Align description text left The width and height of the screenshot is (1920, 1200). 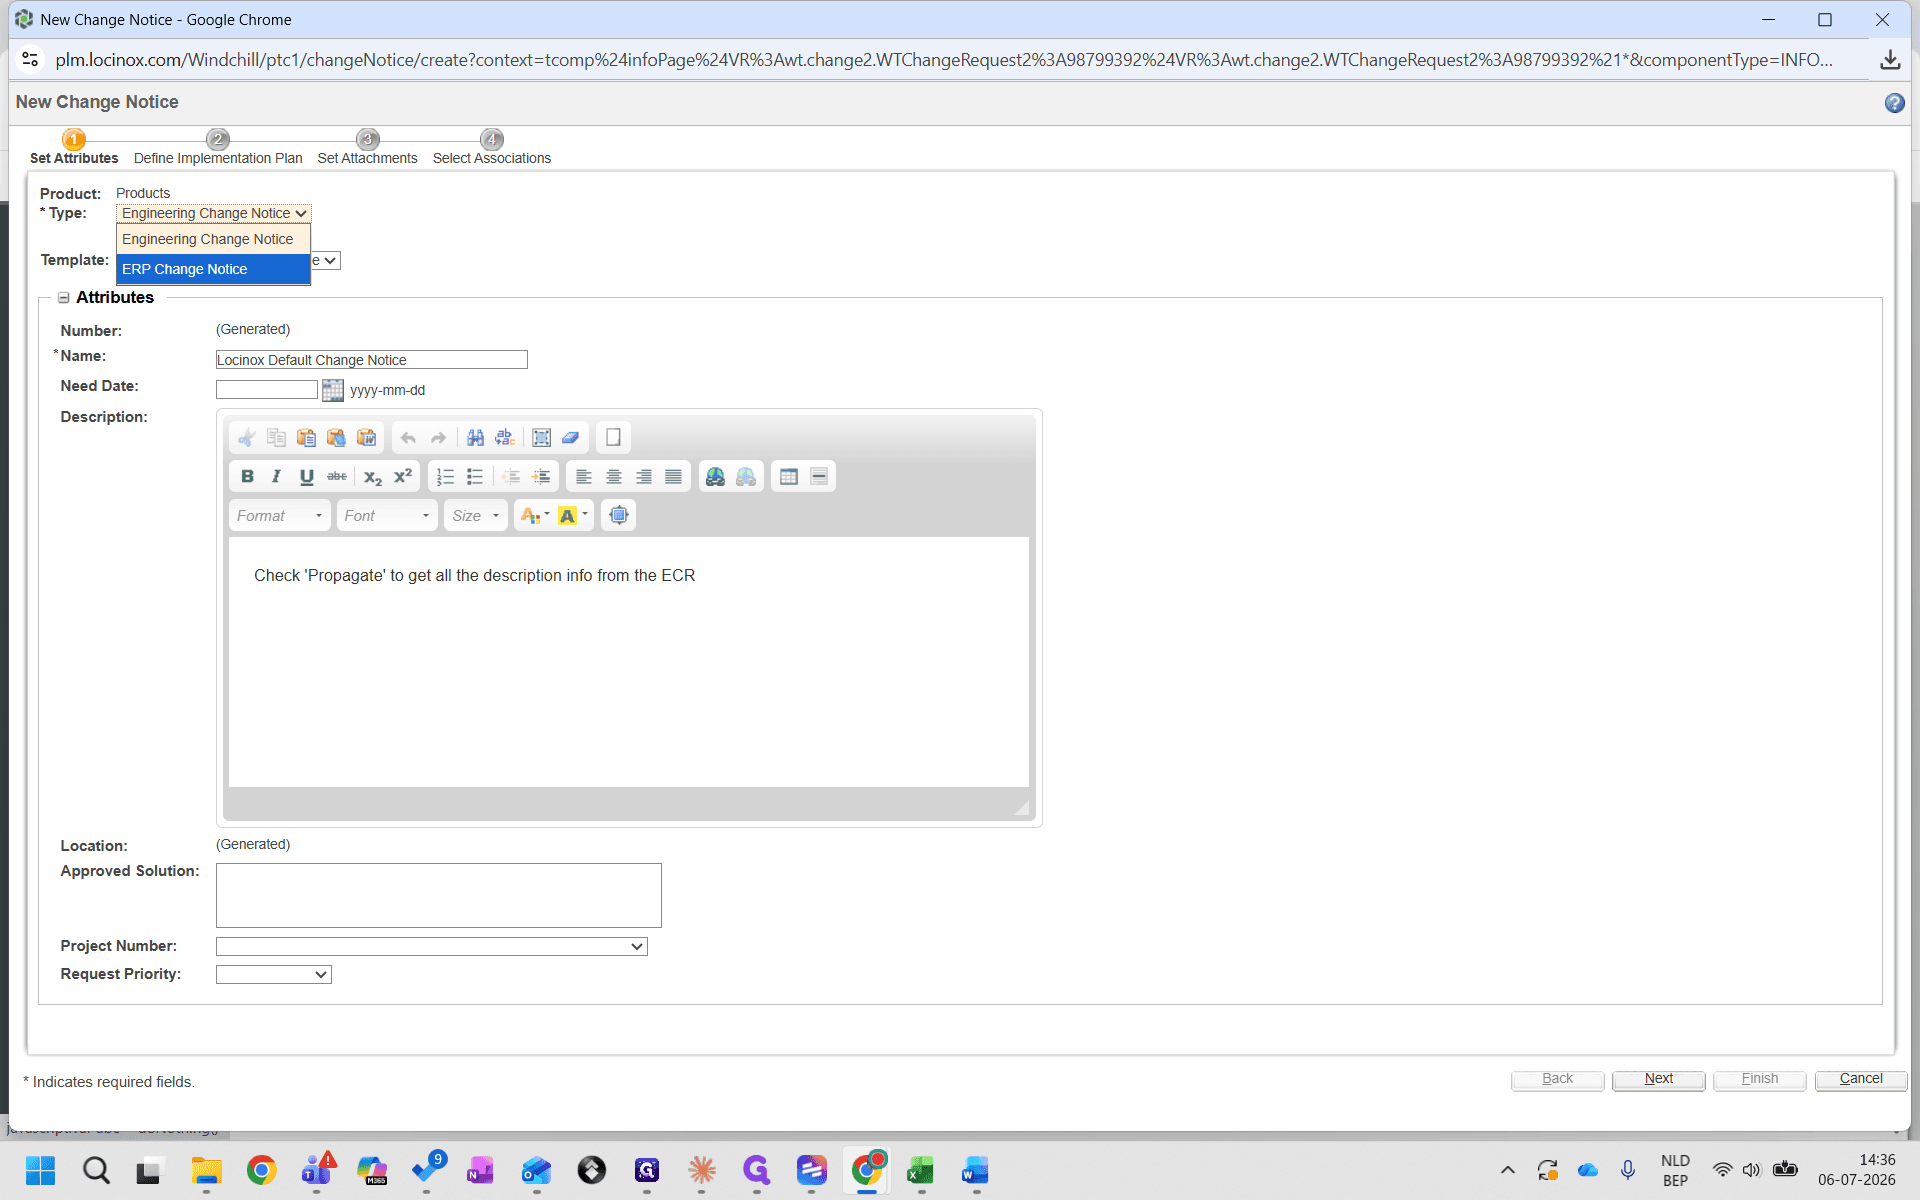pyautogui.click(x=584, y=477)
